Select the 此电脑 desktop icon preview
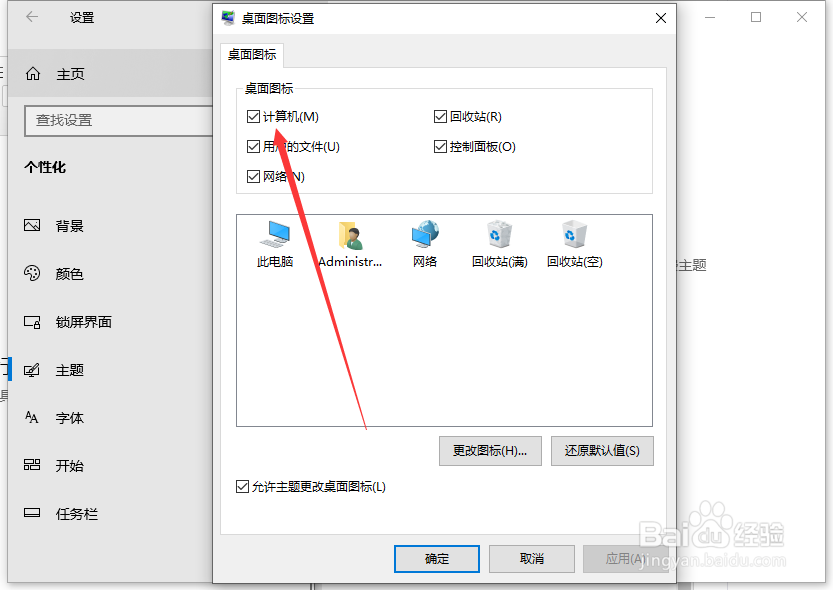Screen dimensions: 833x590 [x=275, y=245]
